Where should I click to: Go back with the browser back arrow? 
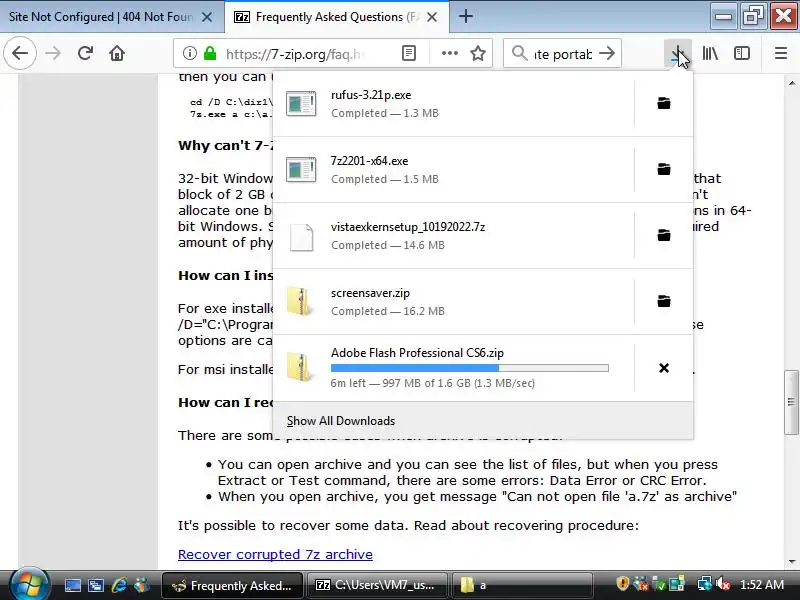coord(20,53)
